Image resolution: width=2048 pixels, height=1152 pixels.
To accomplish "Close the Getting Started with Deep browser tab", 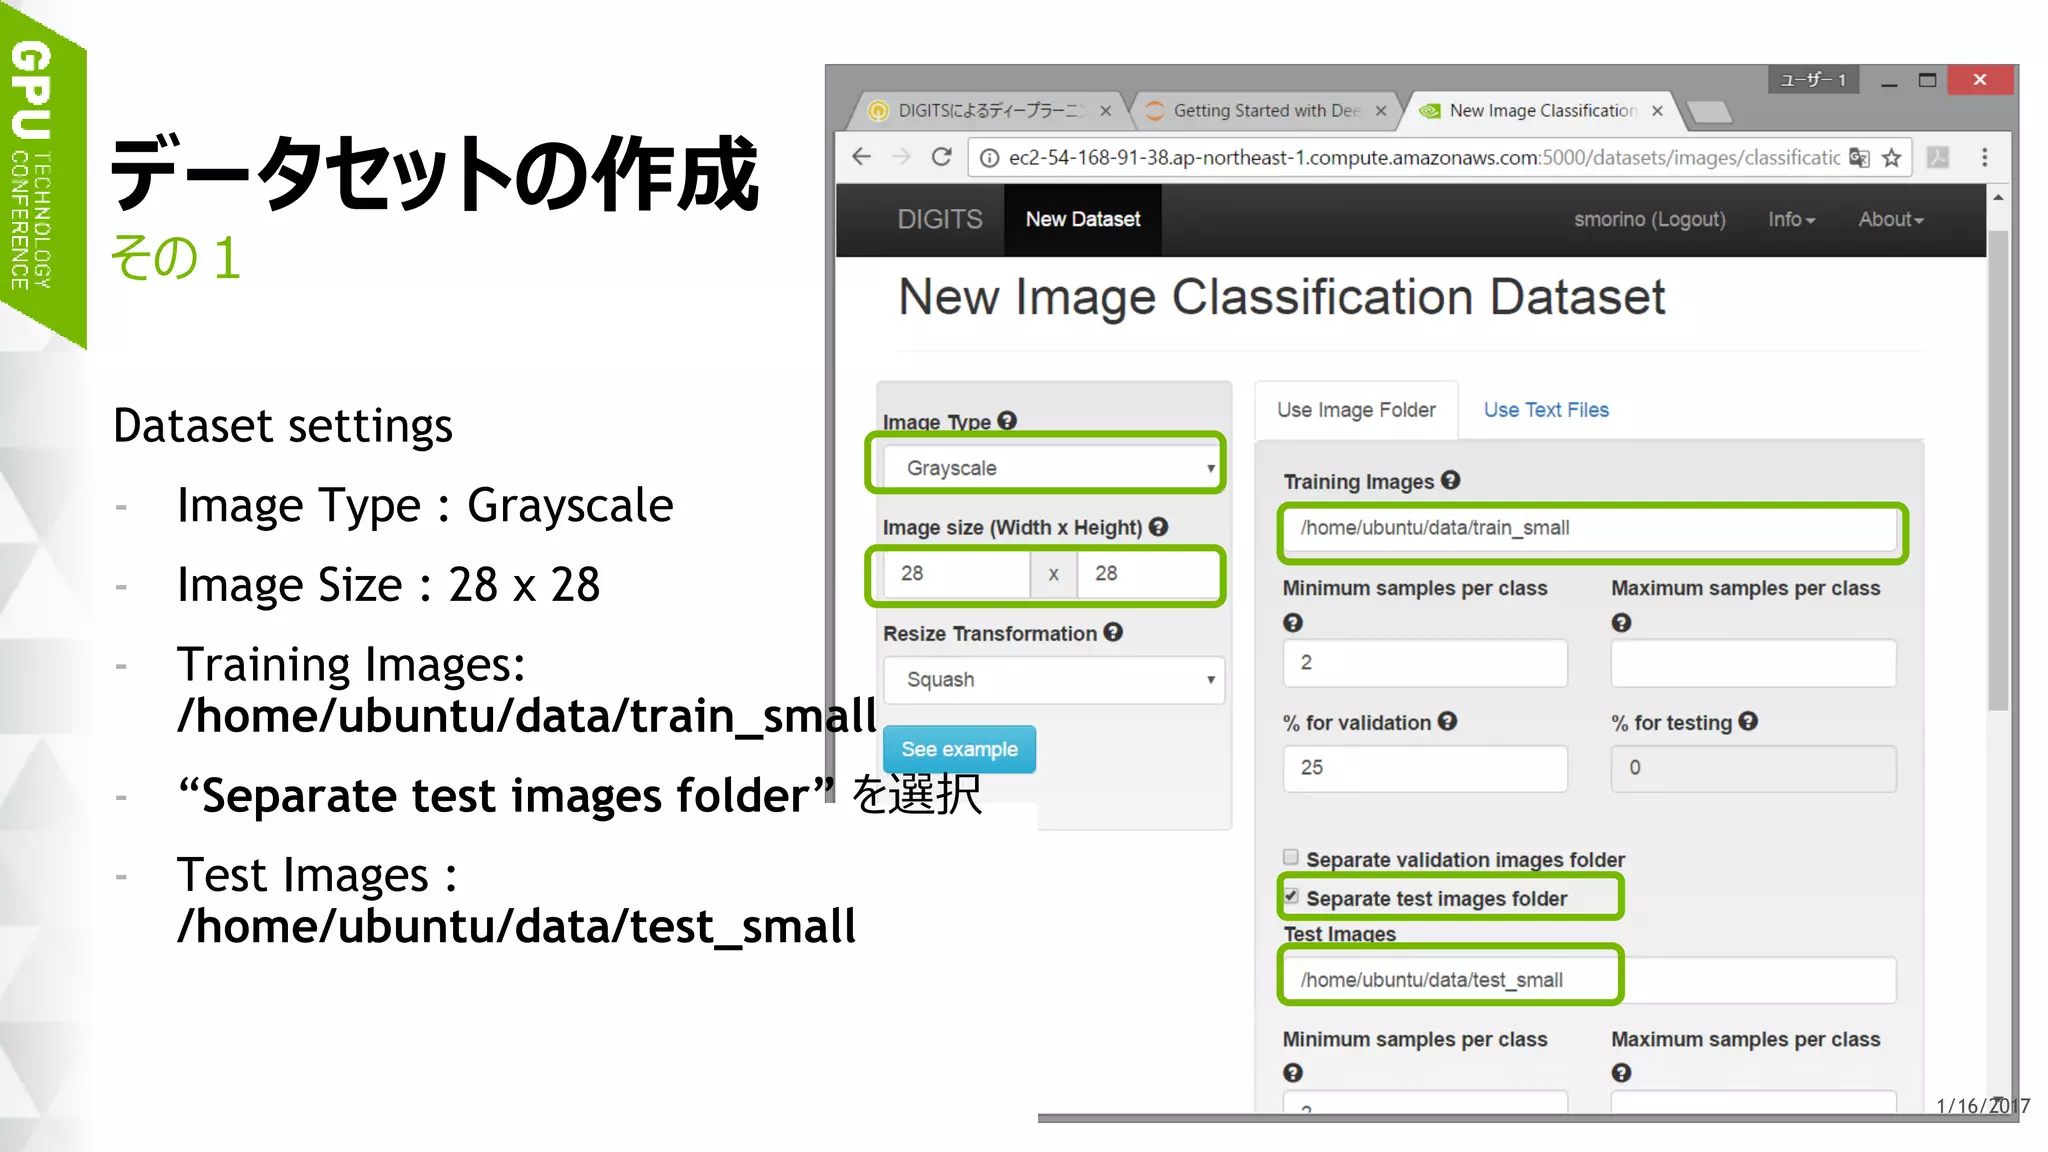I will 1381,111.
